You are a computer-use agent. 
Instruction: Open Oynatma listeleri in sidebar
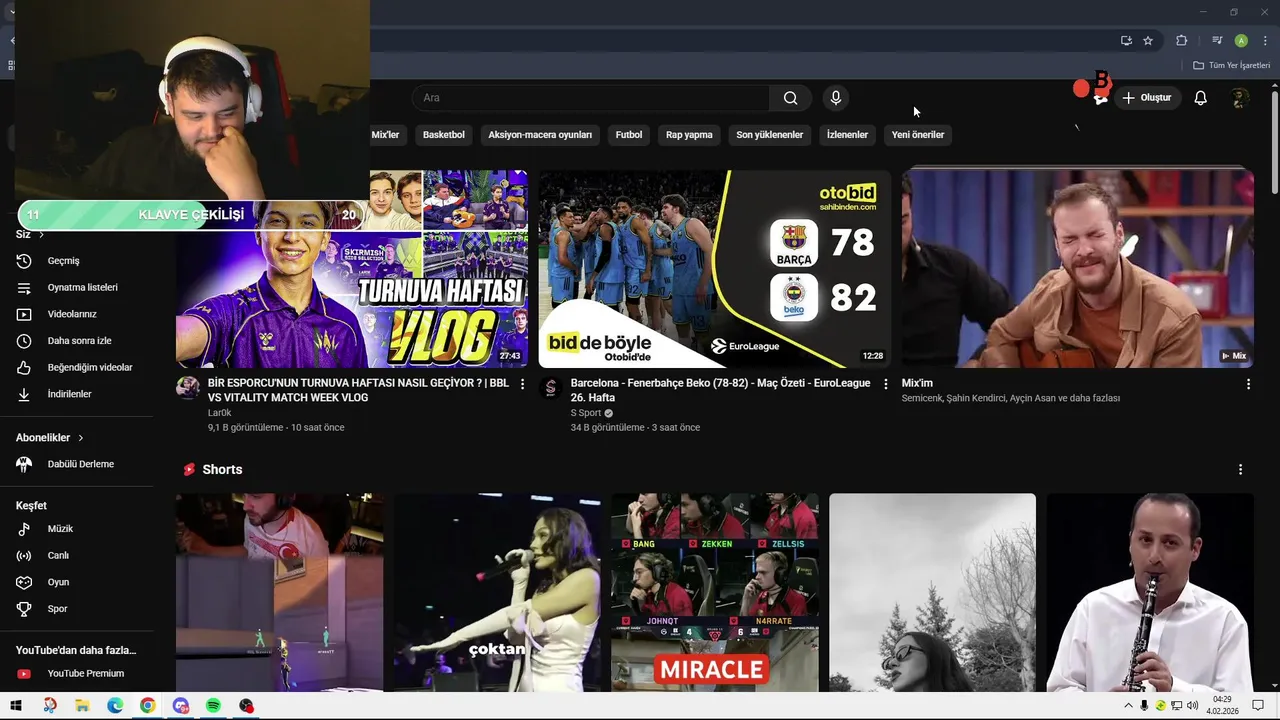(x=84, y=288)
